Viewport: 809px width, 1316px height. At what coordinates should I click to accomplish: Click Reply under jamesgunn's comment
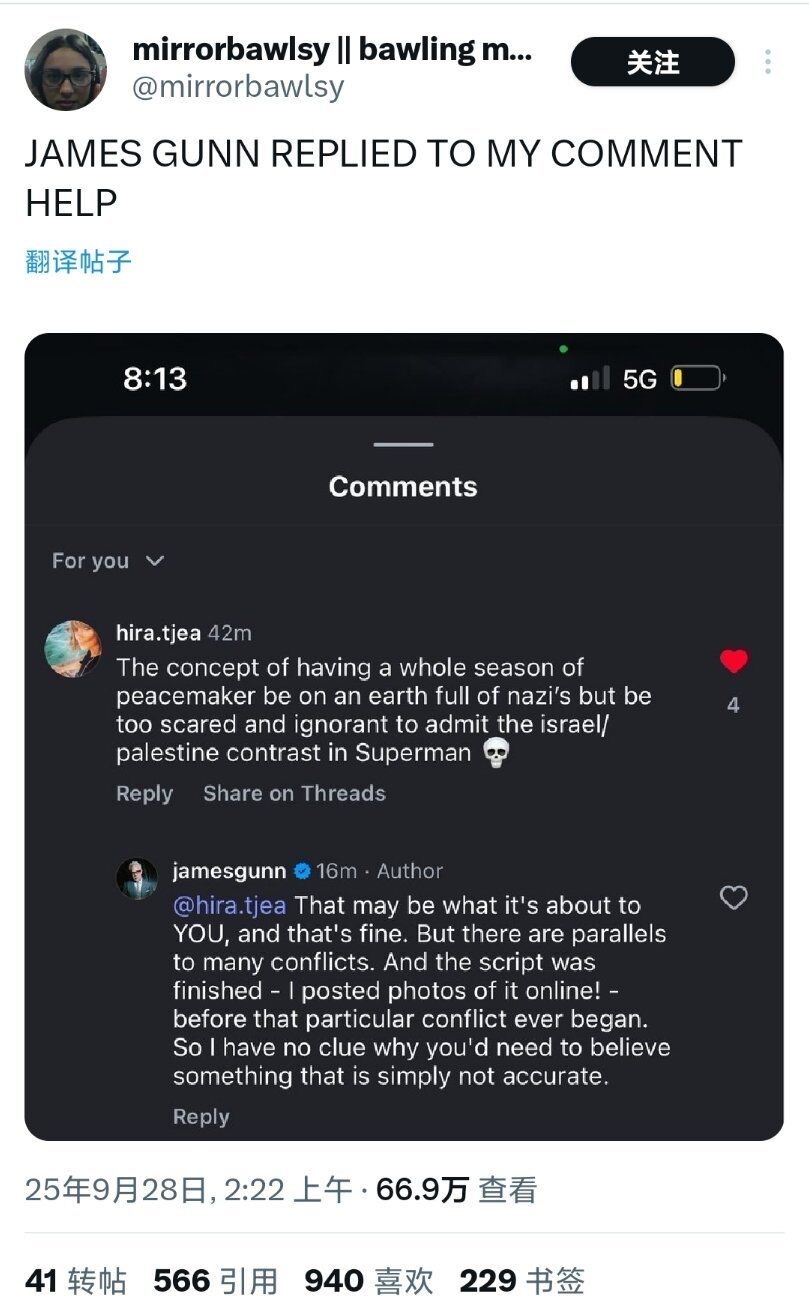click(x=201, y=1117)
